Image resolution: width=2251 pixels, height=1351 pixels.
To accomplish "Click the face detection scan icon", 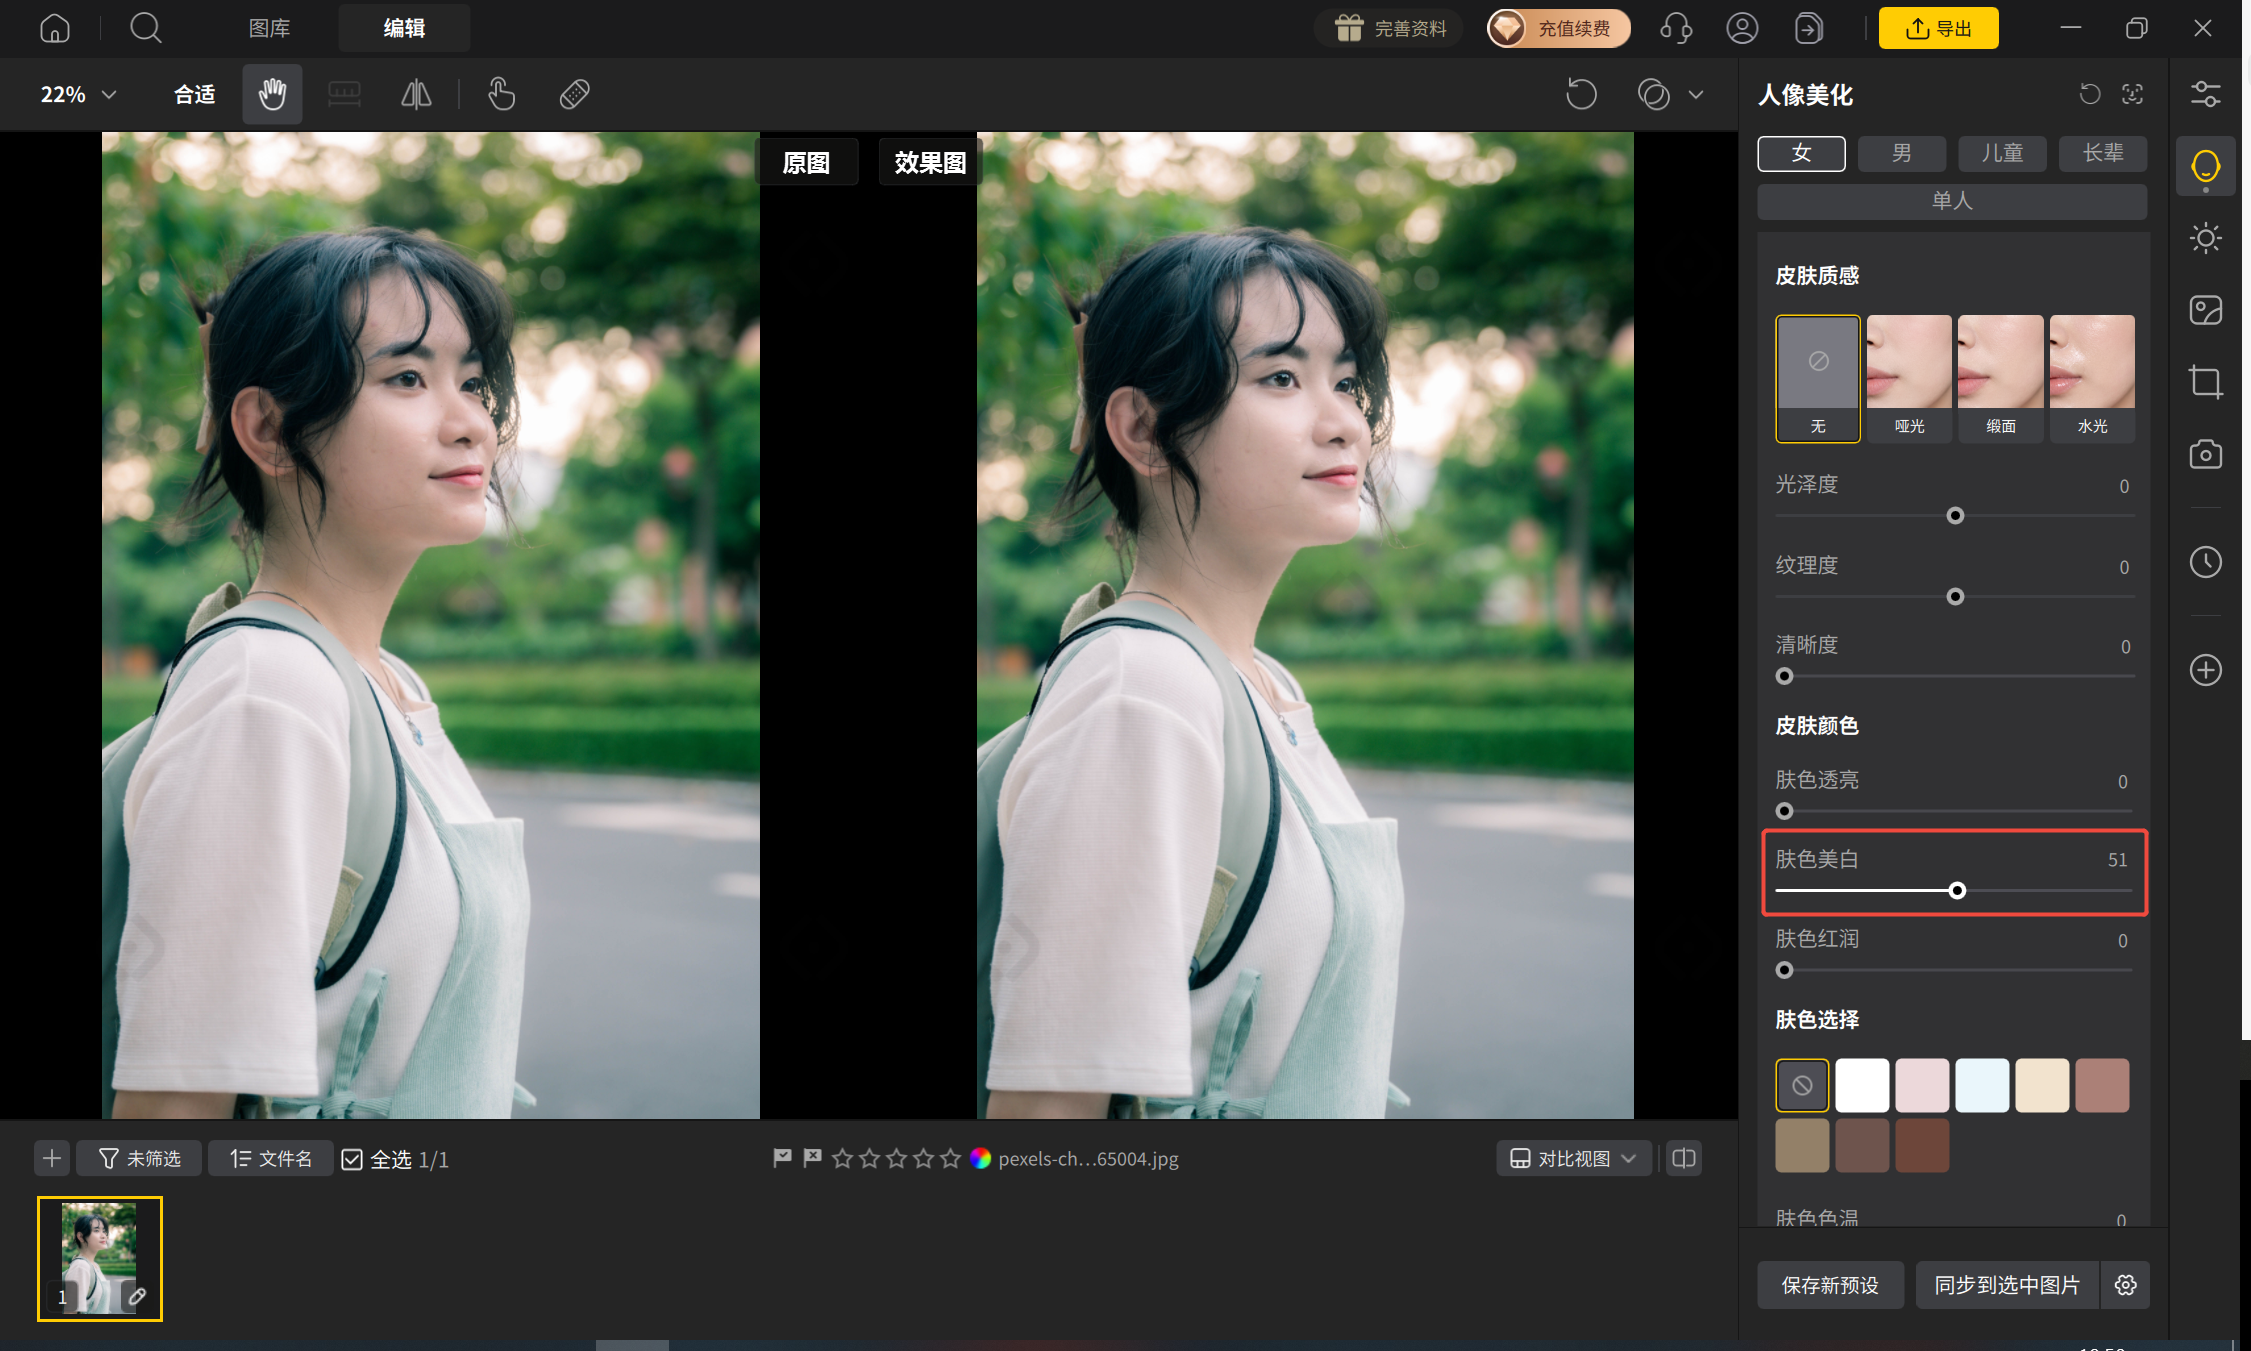I will point(2132,94).
